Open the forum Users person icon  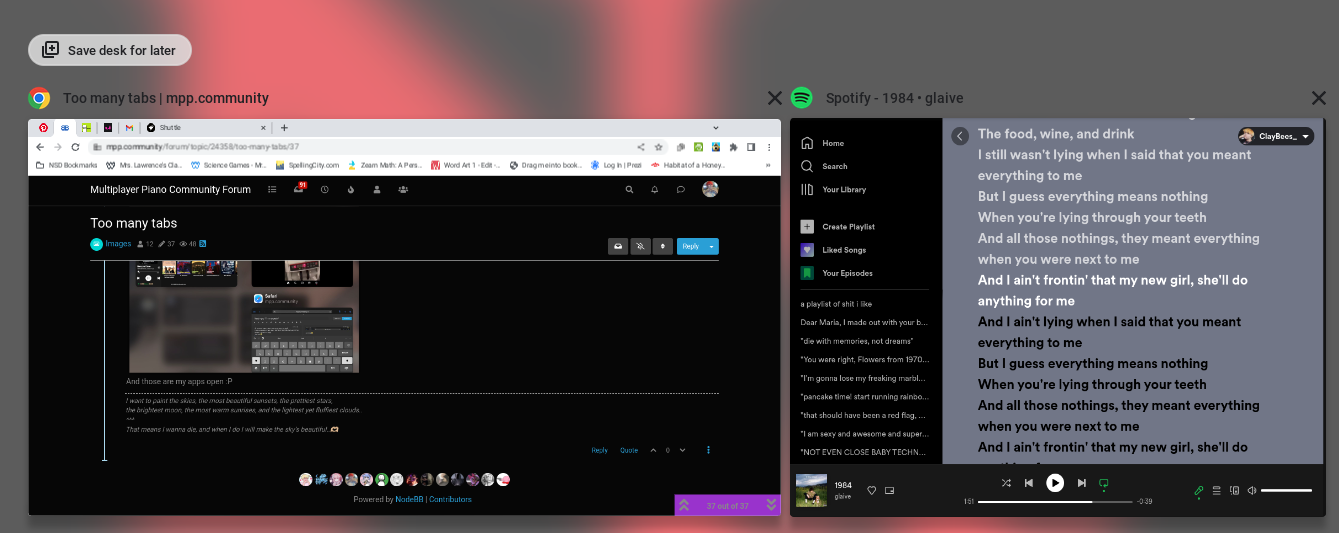pos(377,189)
